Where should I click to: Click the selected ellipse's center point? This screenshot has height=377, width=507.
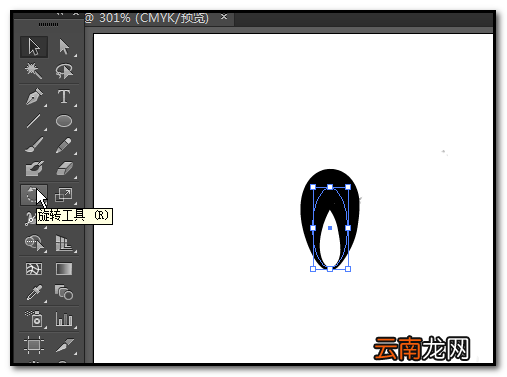pos(330,228)
